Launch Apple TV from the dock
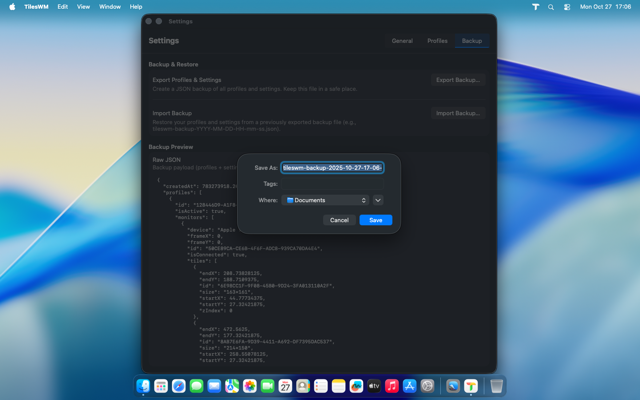Viewport: 640px width, 400px height. point(374,386)
